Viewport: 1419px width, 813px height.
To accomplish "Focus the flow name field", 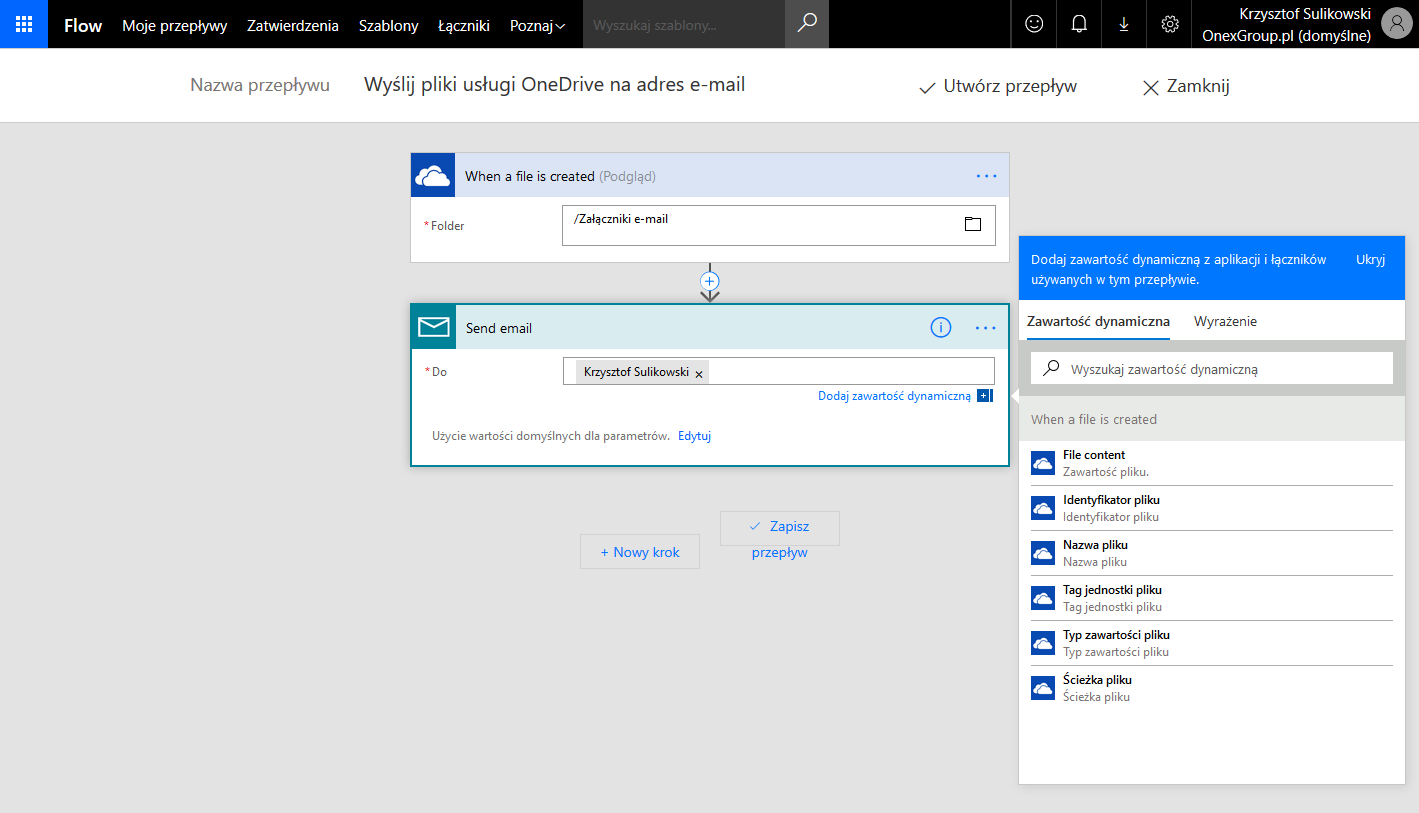I will click(x=554, y=85).
